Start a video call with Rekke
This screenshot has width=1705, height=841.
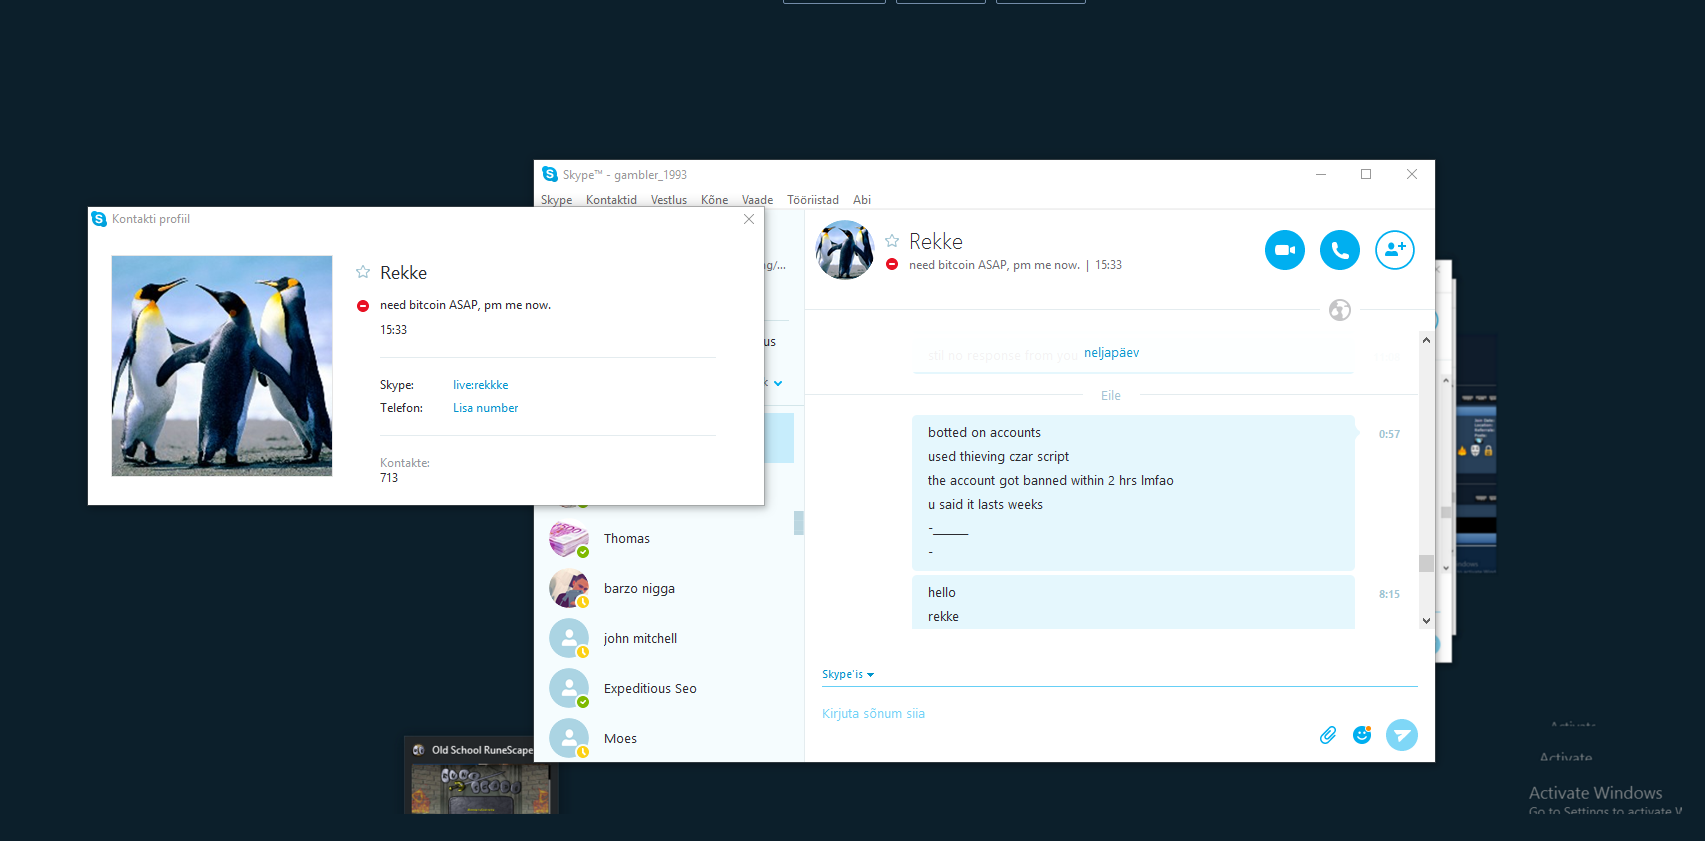1285,250
